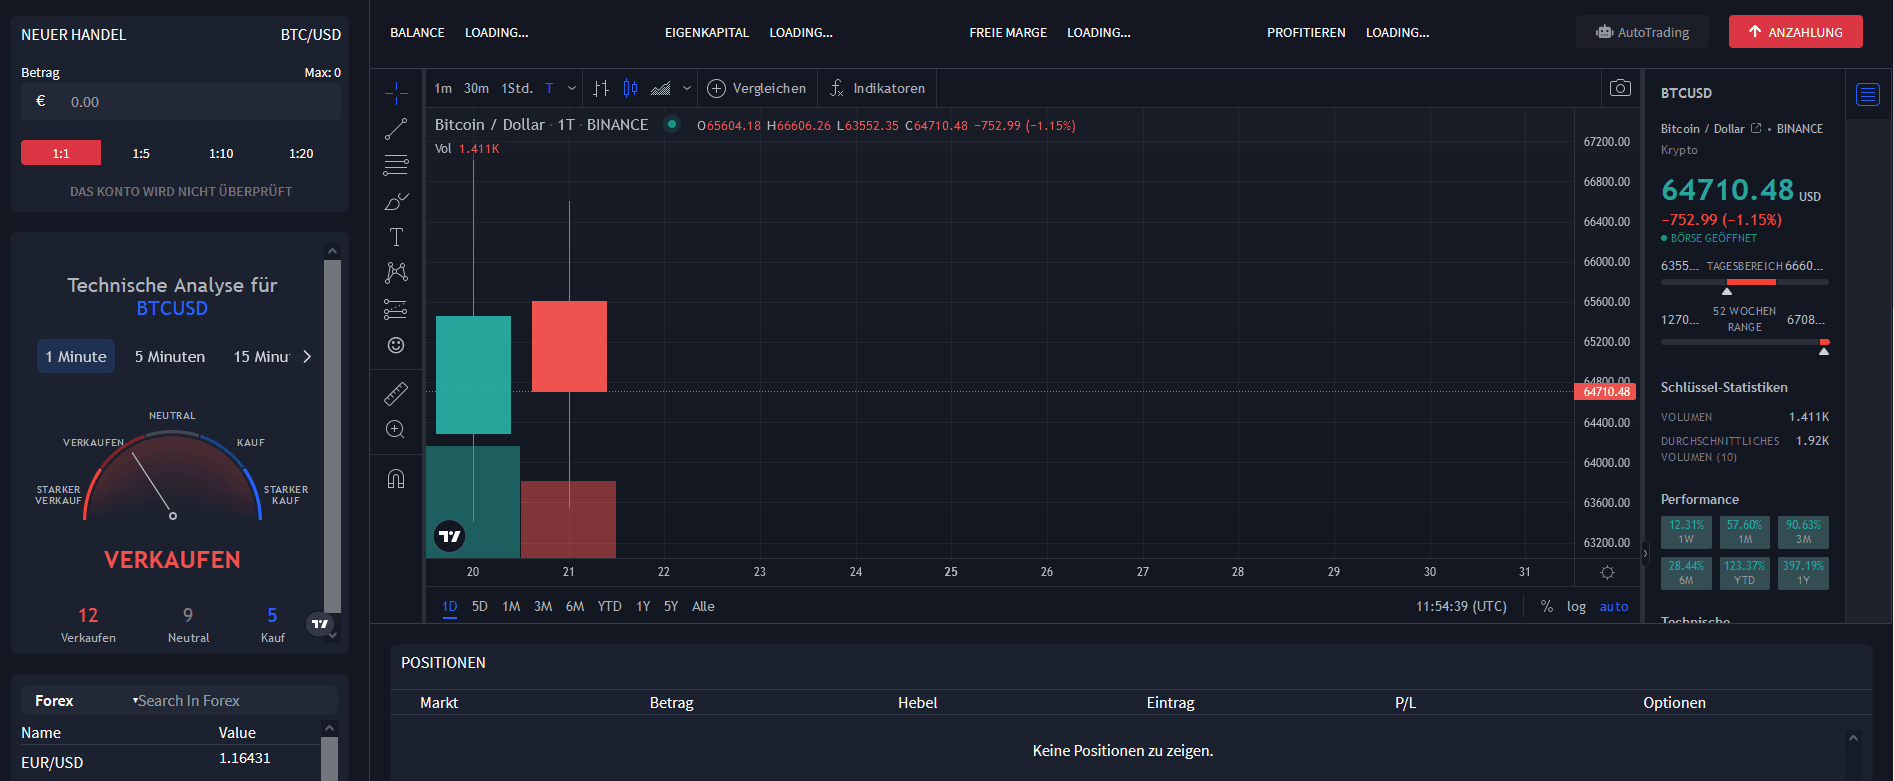This screenshot has width=1894, height=781.
Task: Select the brush drawing tool
Action: (396, 201)
